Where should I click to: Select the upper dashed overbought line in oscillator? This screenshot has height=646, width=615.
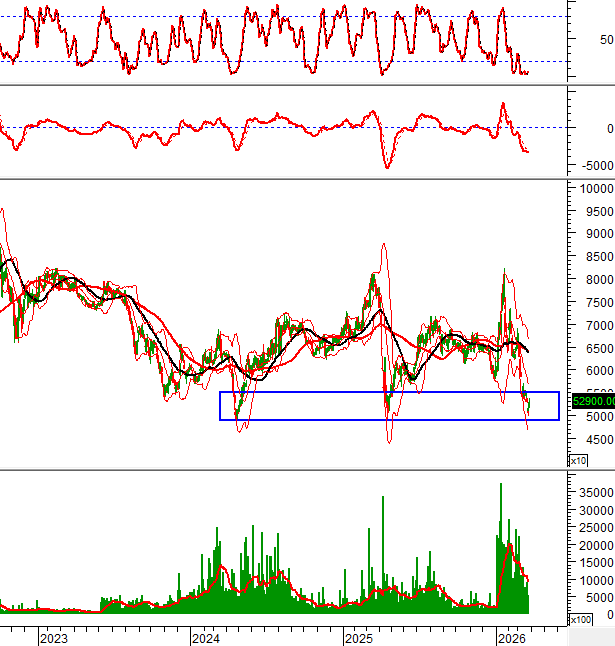click(x=280, y=17)
